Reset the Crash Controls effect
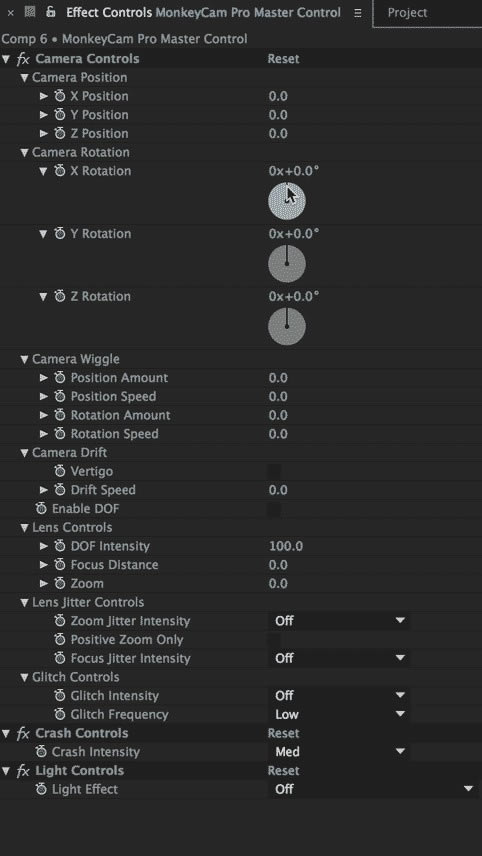Screen dimensions: 482x856 click(x=283, y=733)
